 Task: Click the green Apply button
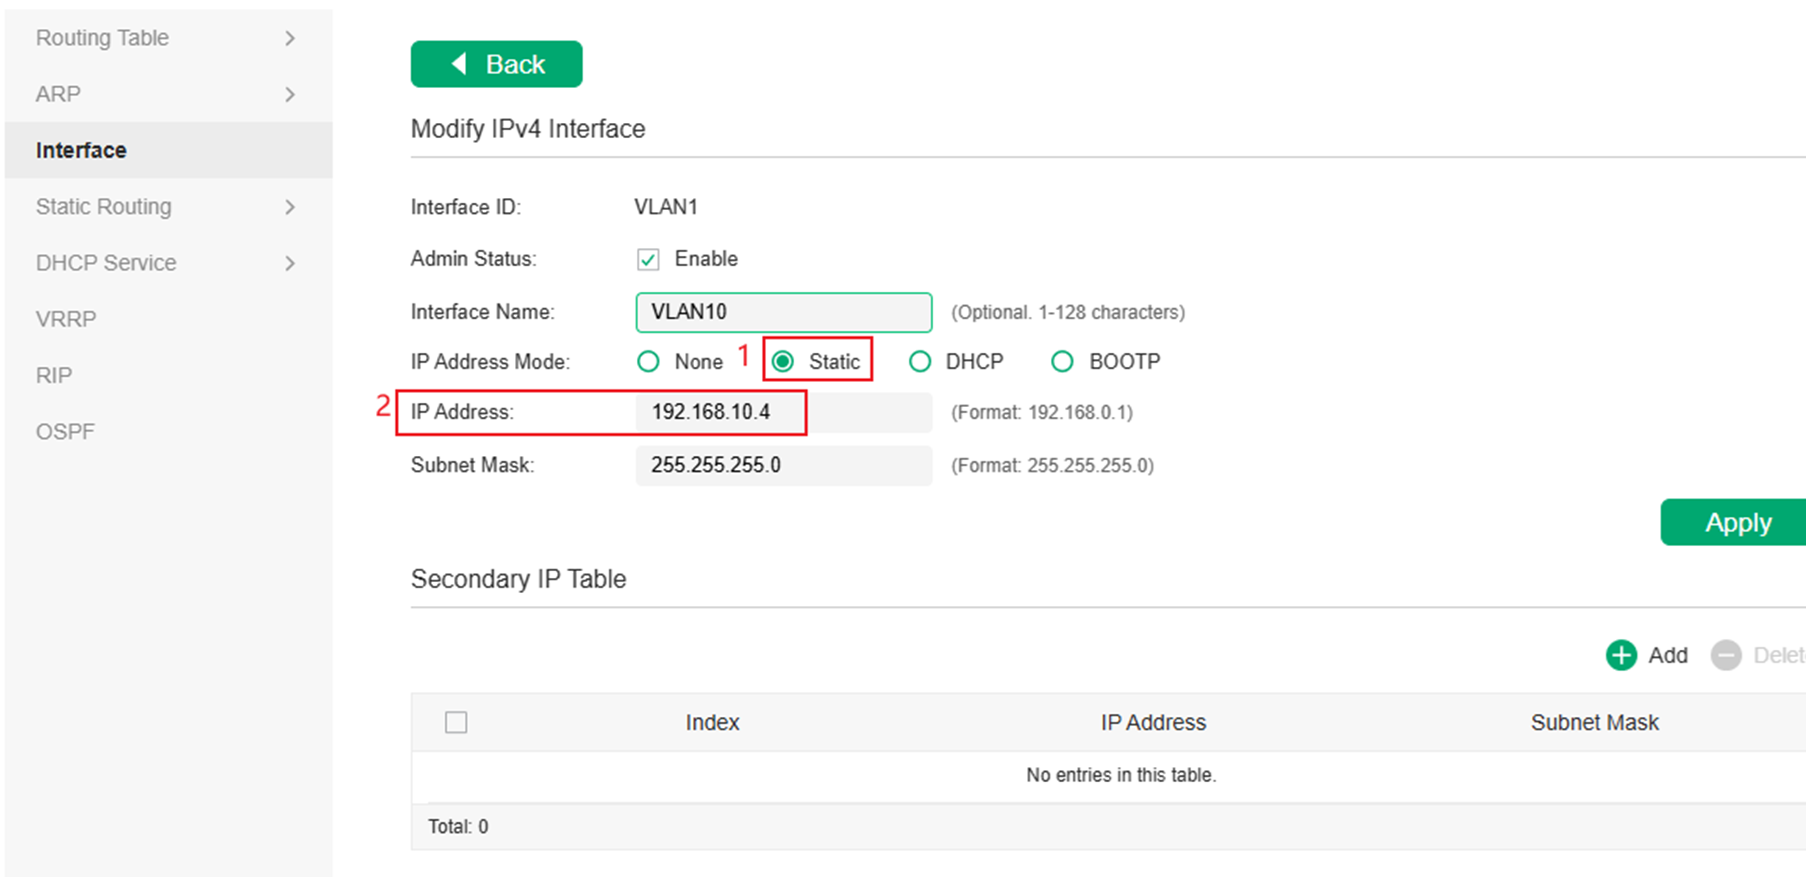pos(1733,522)
